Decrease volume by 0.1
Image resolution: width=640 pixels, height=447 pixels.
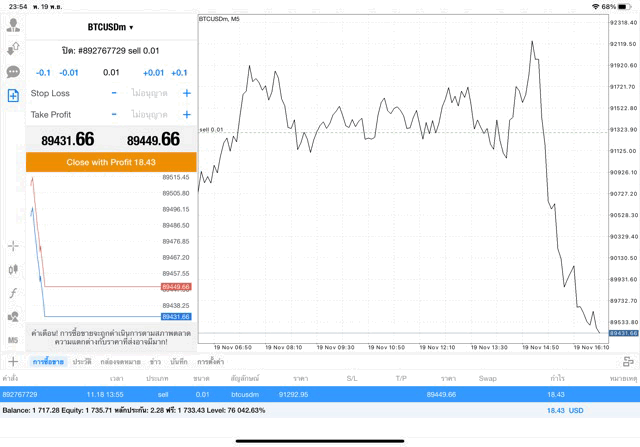43,73
